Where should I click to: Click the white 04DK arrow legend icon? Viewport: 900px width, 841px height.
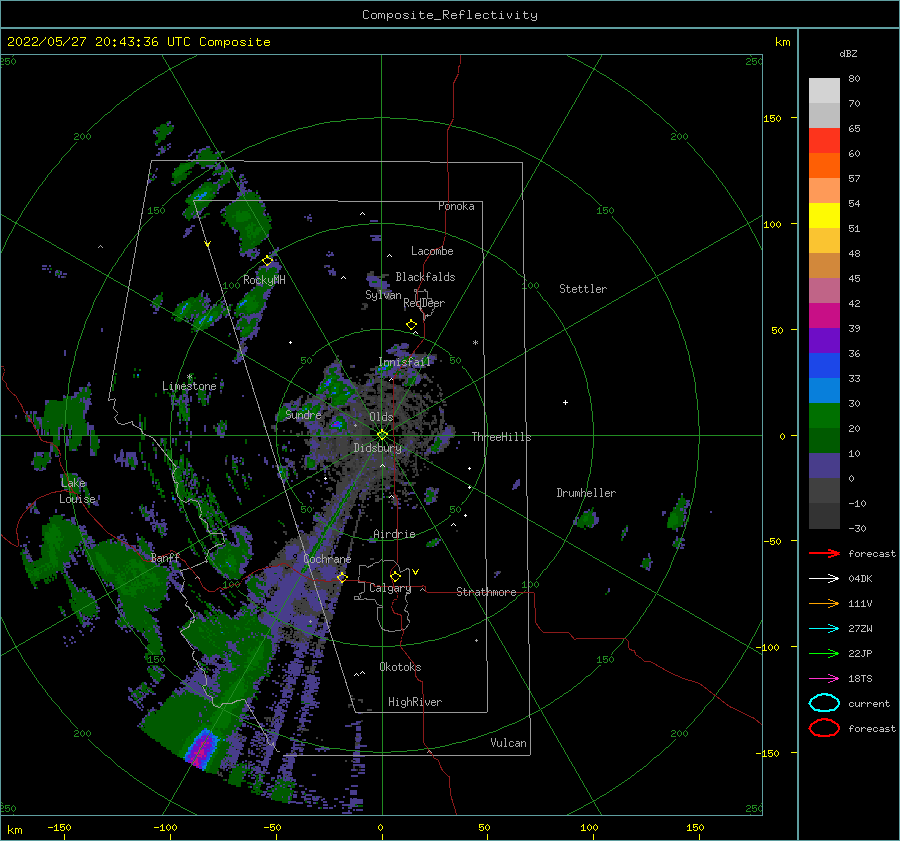point(824,579)
